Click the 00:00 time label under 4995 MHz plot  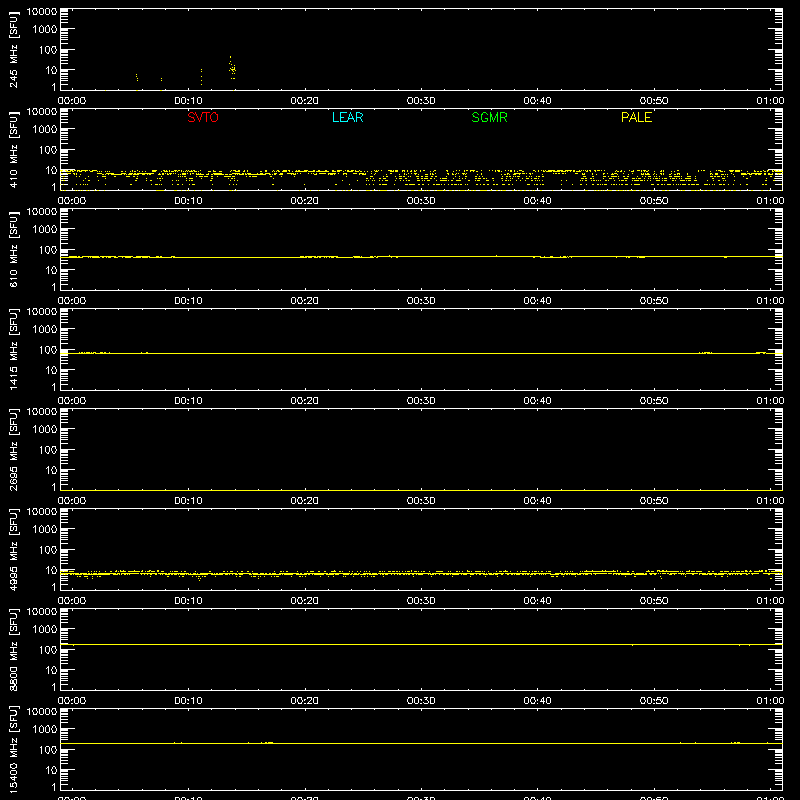(72, 601)
